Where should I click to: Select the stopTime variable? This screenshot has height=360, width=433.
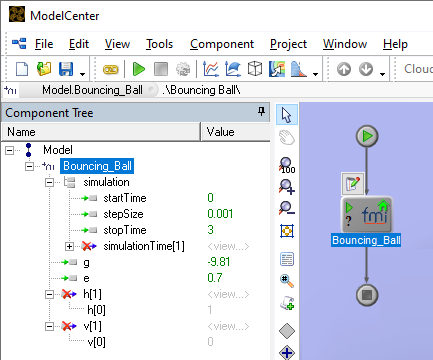pyautogui.click(x=125, y=230)
